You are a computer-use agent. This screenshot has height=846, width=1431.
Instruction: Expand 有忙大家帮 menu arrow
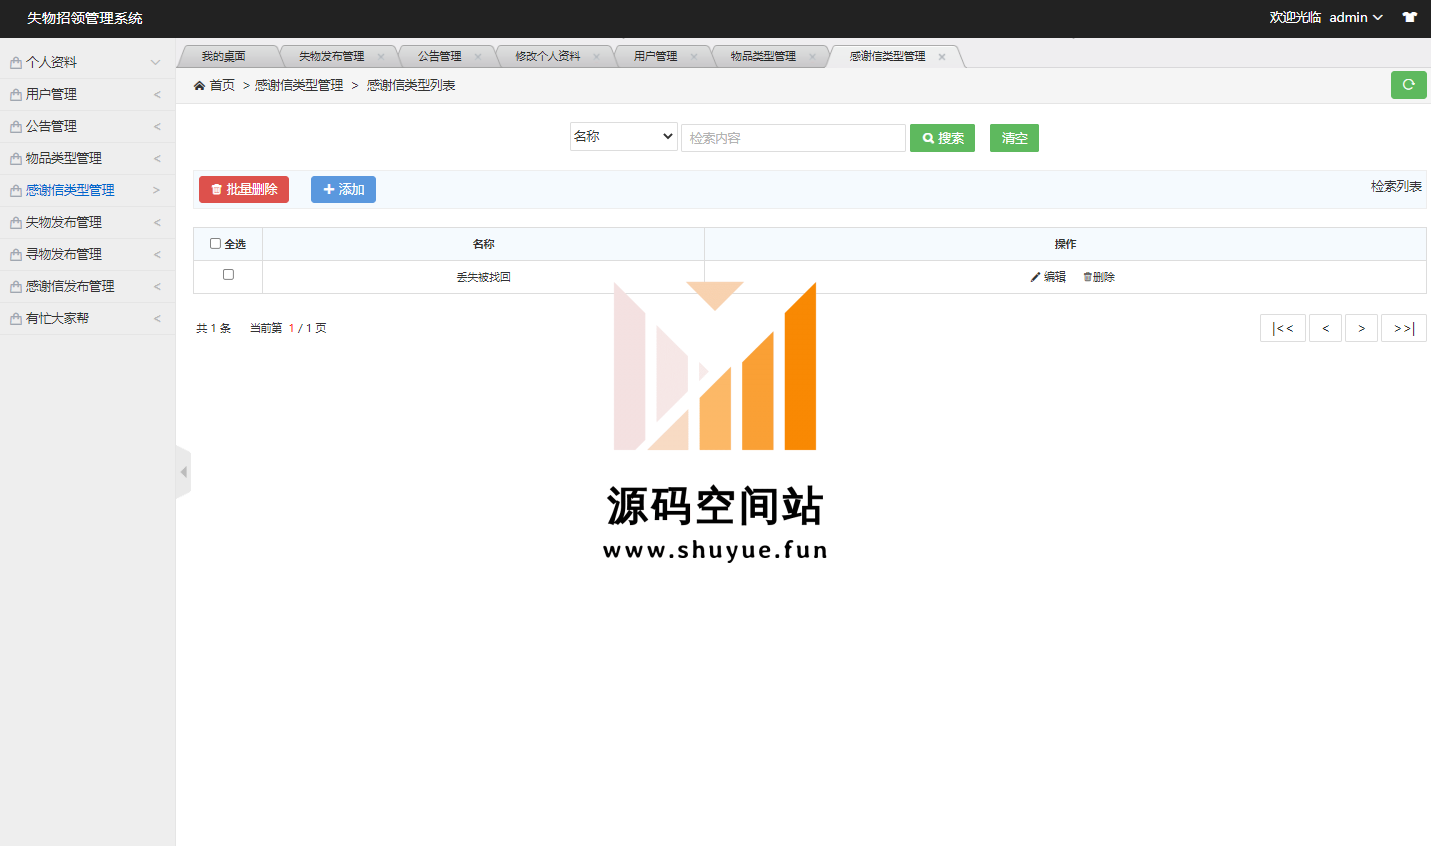click(157, 319)
